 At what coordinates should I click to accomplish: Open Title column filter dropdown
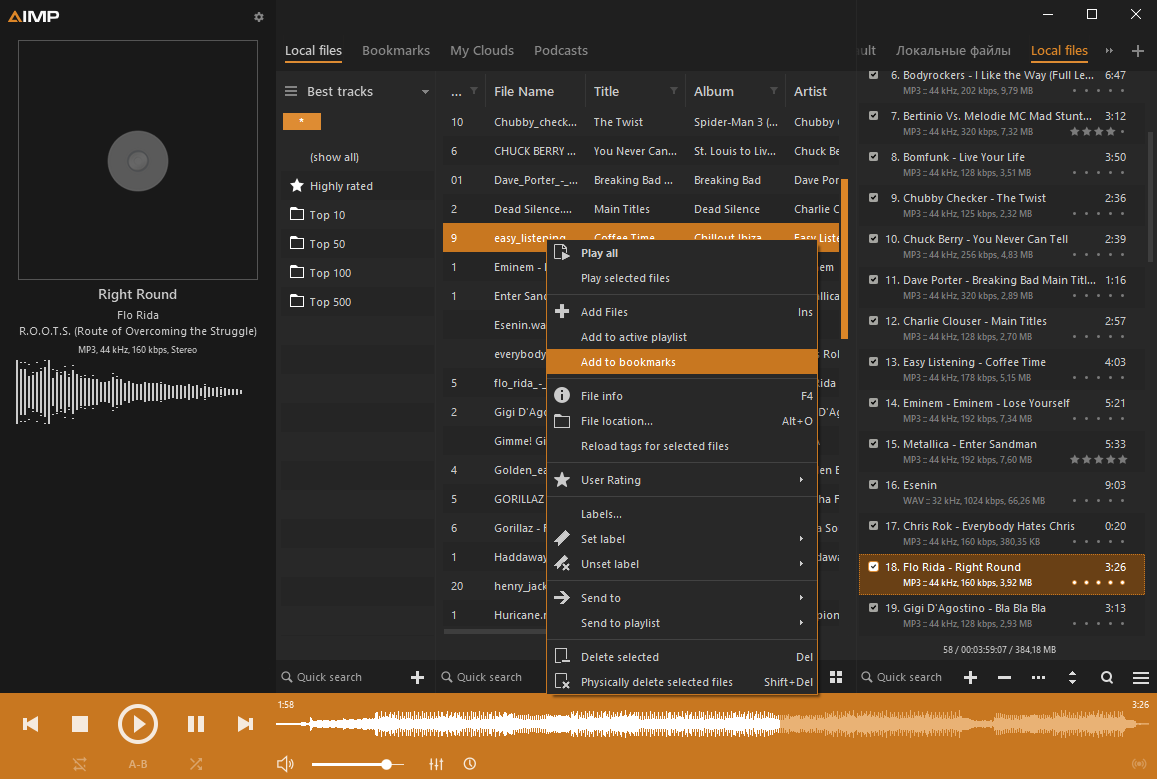click(674, 91)
